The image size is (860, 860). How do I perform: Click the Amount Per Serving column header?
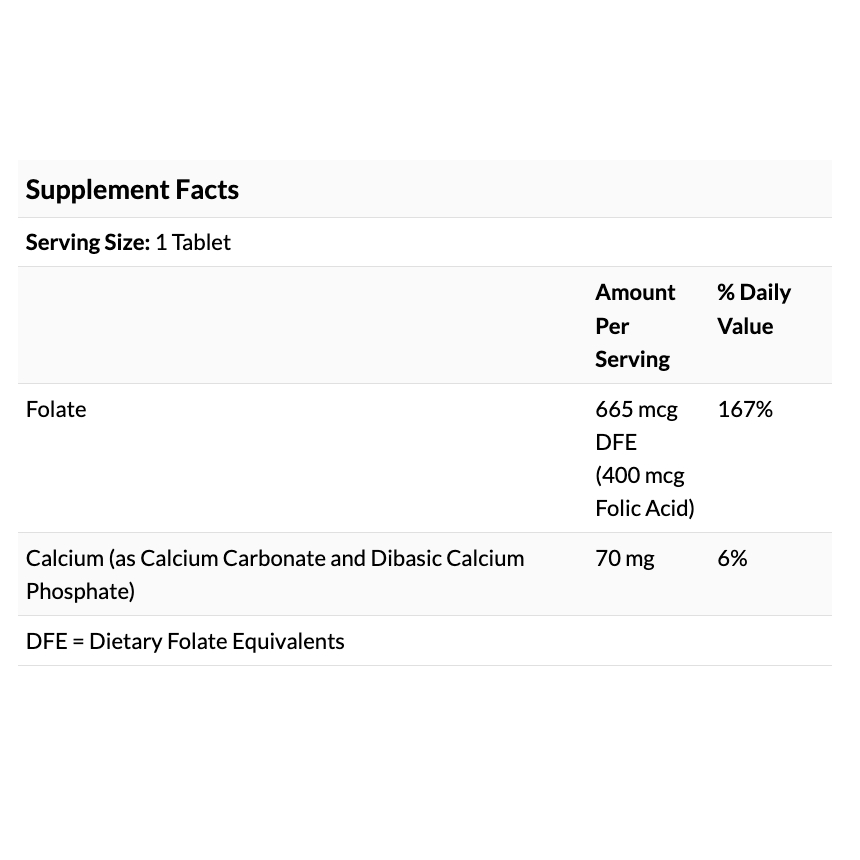click(x=635, y=325)
